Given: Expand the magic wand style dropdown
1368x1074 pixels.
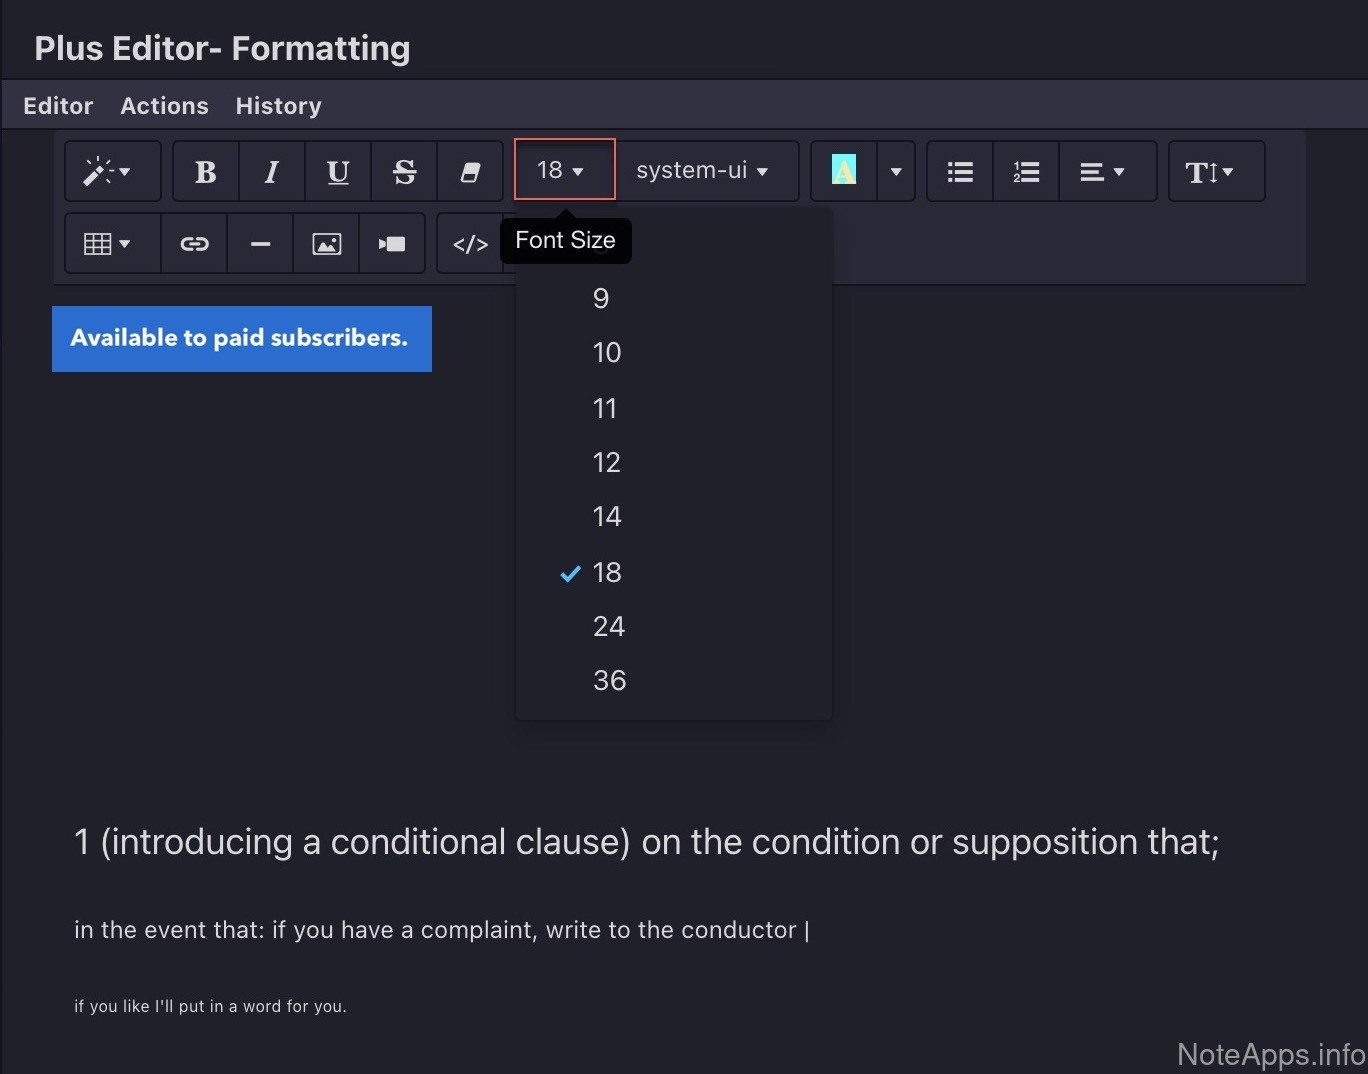Looking at the screenshot, I should 112,172.
